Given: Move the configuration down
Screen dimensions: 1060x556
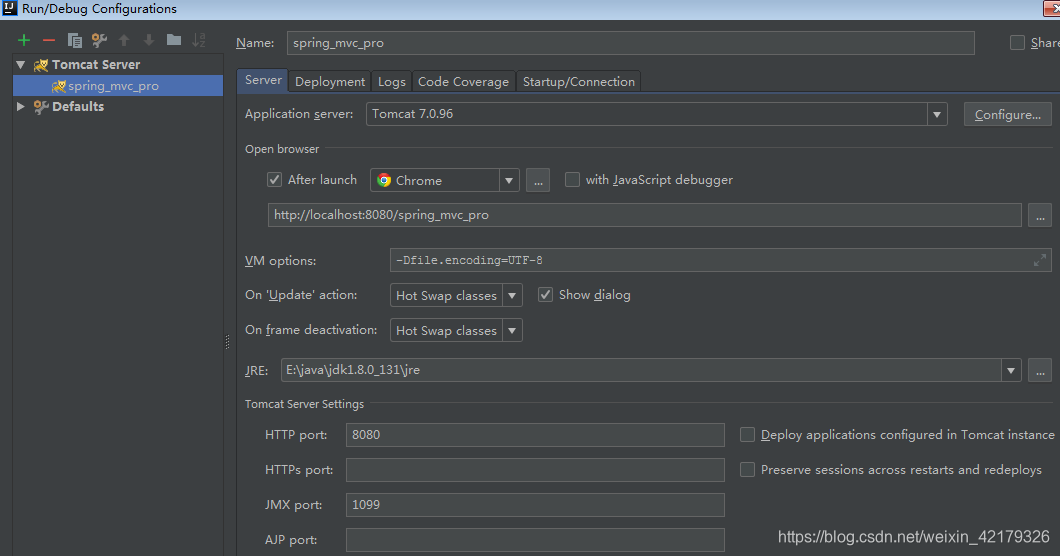Looking at the screenshot, I should click(x=149, y=41).
